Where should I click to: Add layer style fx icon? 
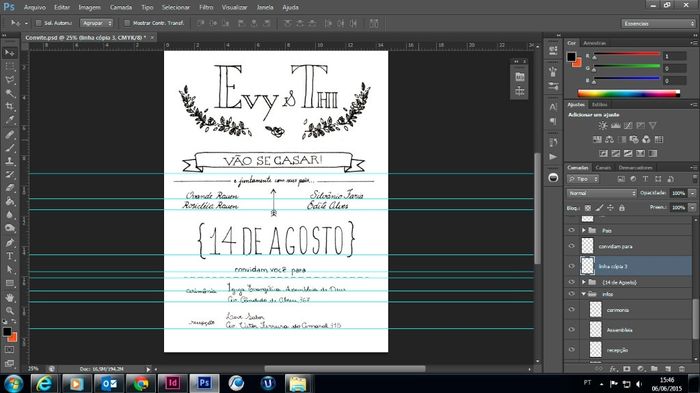613,368
